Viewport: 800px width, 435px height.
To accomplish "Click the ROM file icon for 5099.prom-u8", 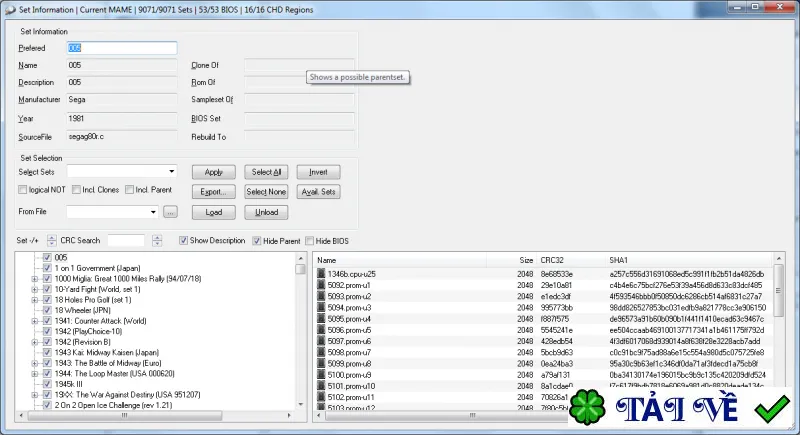I will tap(321, 363).
